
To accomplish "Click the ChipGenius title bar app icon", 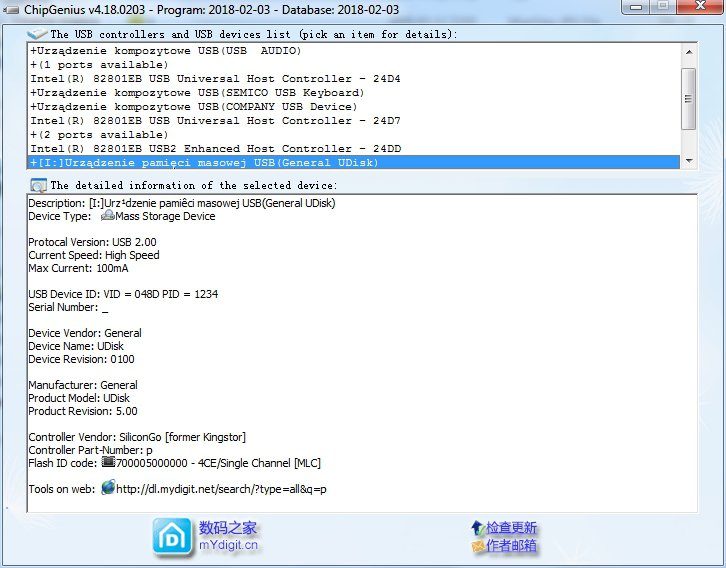I will coord(11,9).
